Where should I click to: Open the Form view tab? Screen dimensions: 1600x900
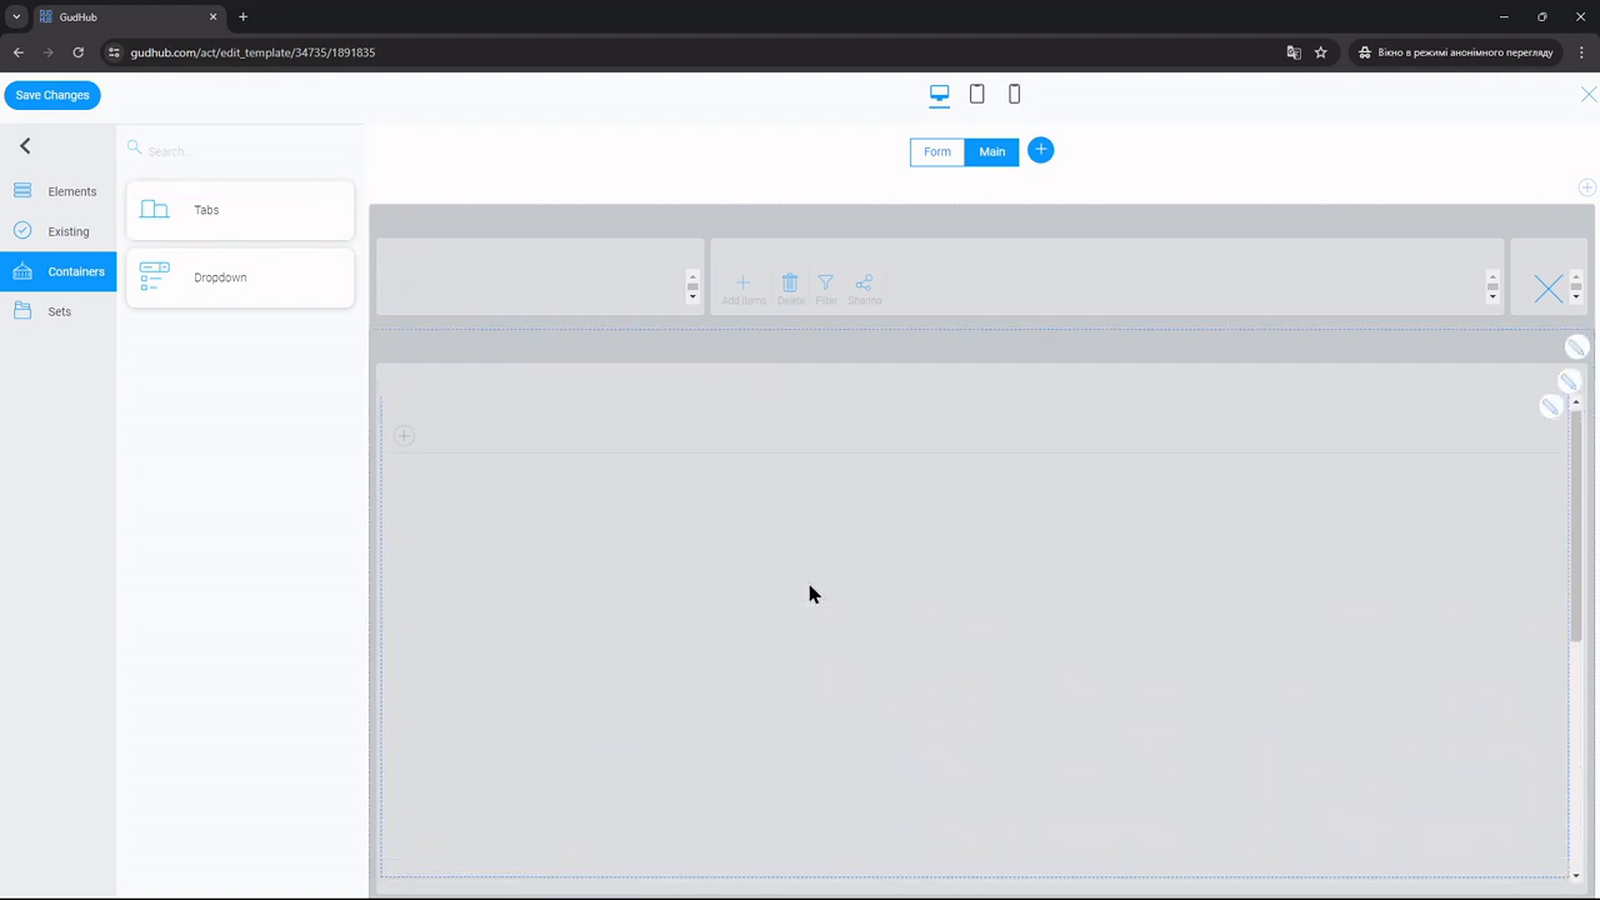click(937, 152)
